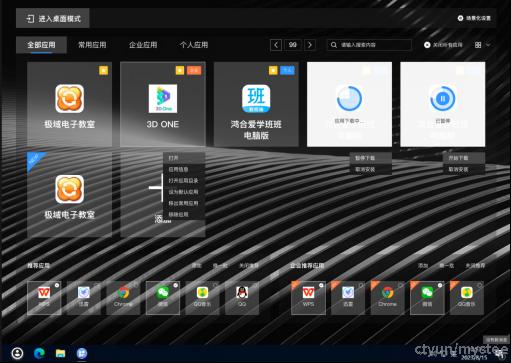
Task: Click yellow star badge on 3D ONE tile
Action: [180, 70]
